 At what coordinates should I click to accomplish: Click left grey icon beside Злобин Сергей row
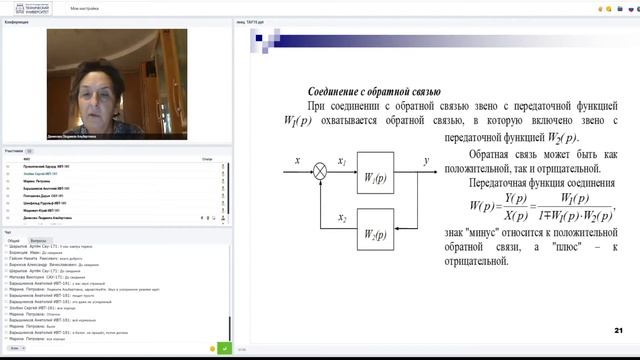point(7,174)
